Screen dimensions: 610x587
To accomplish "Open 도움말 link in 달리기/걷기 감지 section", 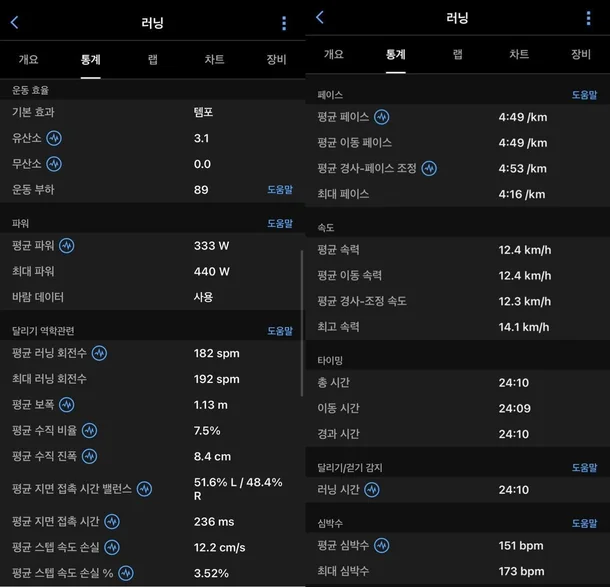I will pos(584,468).
